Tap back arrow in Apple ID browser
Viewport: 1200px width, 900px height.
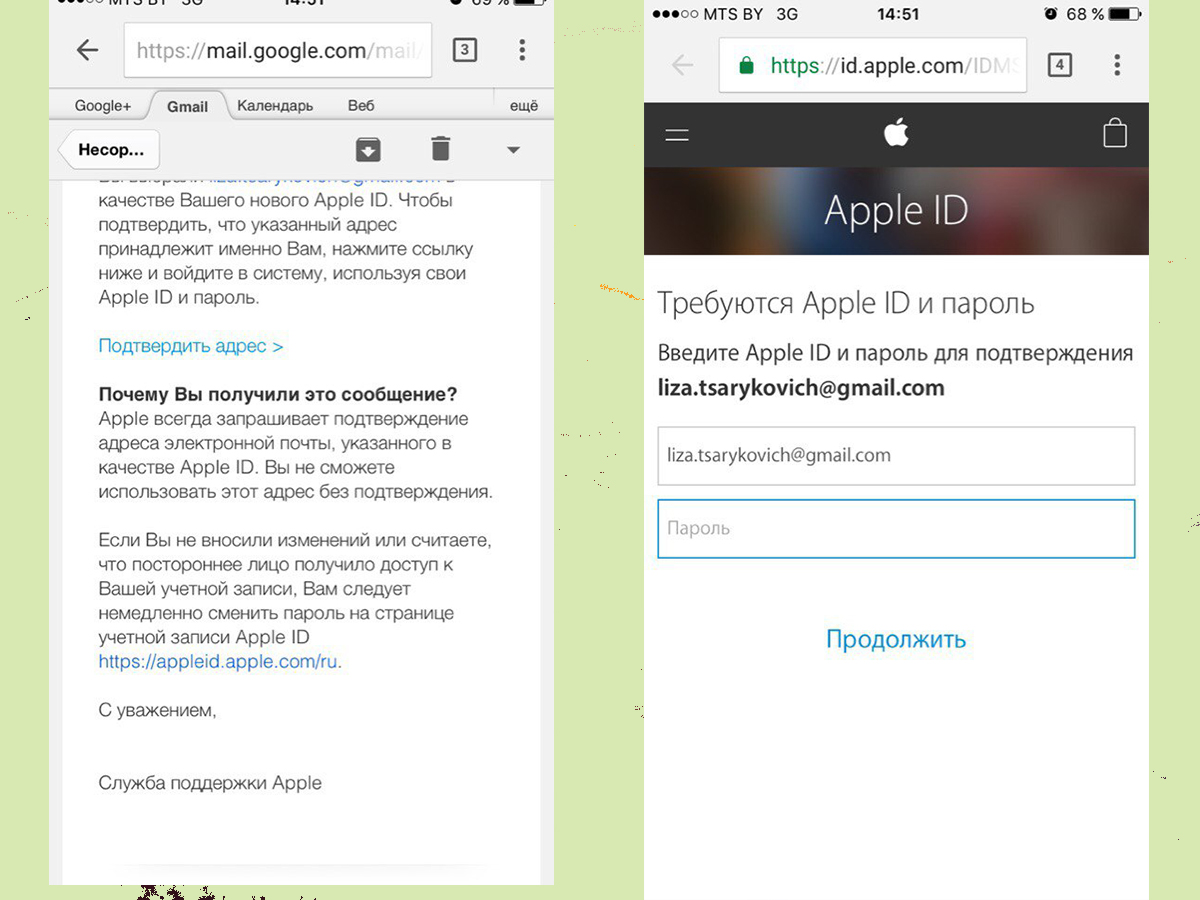(x=682, y=66)
